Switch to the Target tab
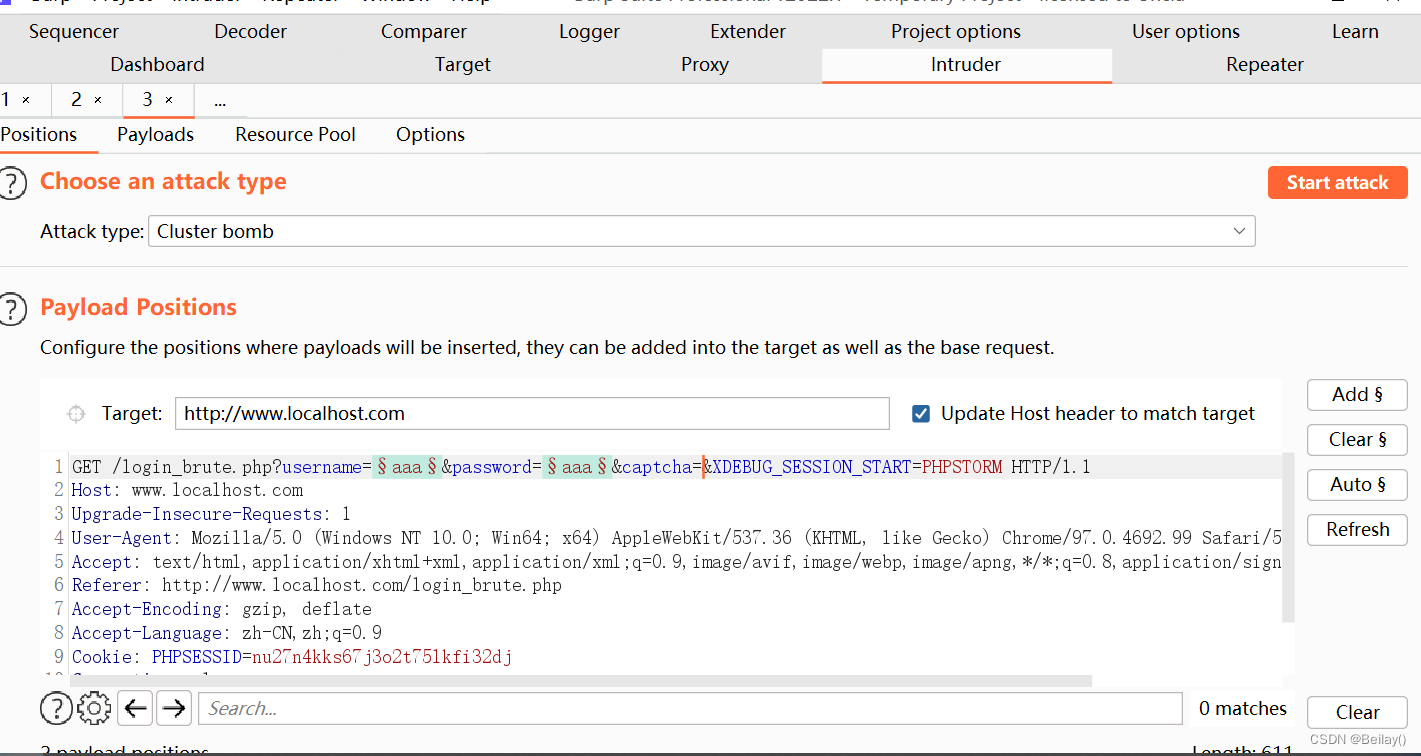This screenshot has height=756, width=1421. [x=463, y=64]
